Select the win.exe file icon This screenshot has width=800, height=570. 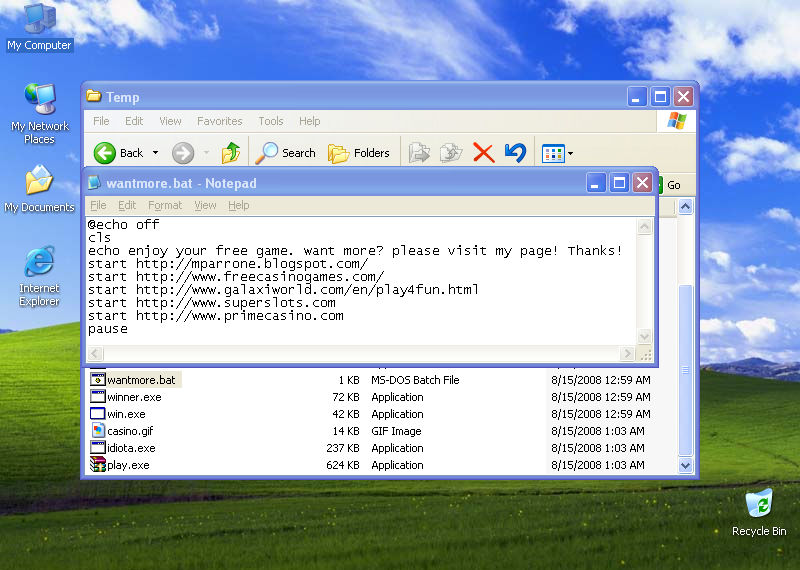pos(97,413)
